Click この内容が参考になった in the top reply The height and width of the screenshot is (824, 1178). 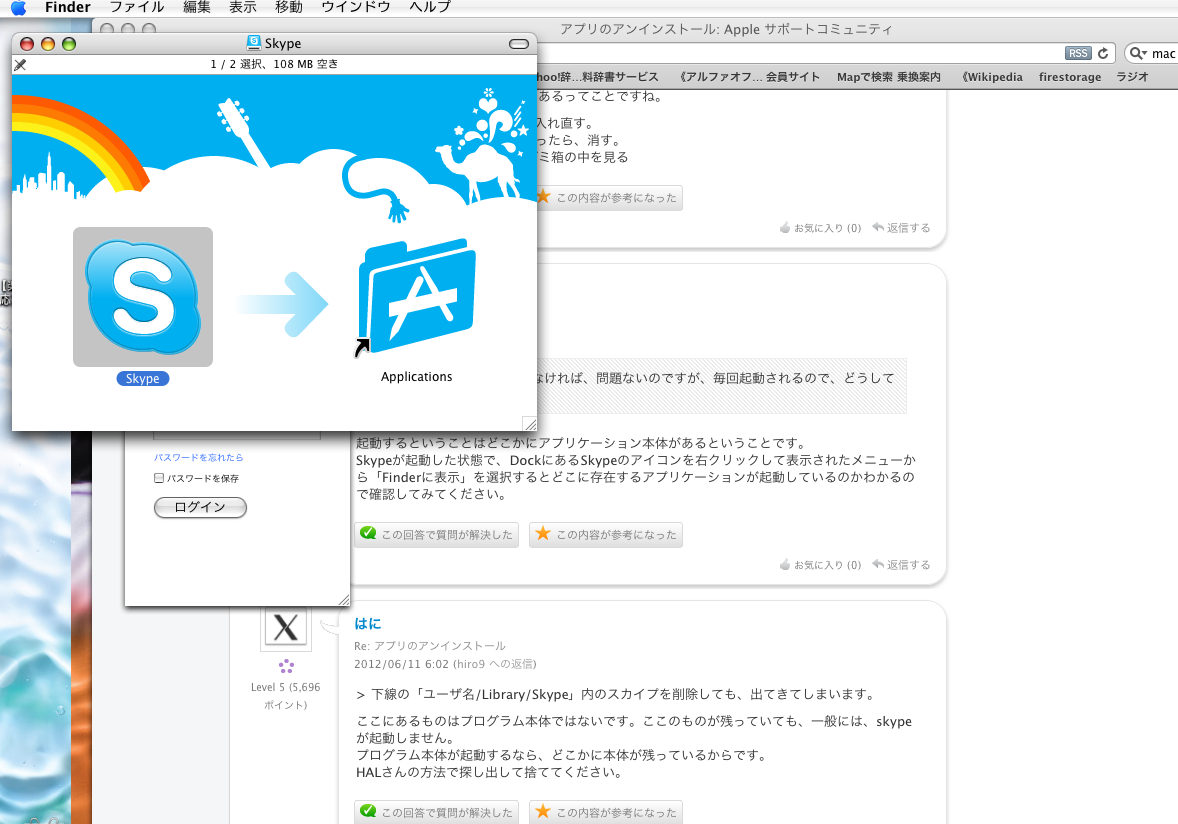tap(609, 198)
